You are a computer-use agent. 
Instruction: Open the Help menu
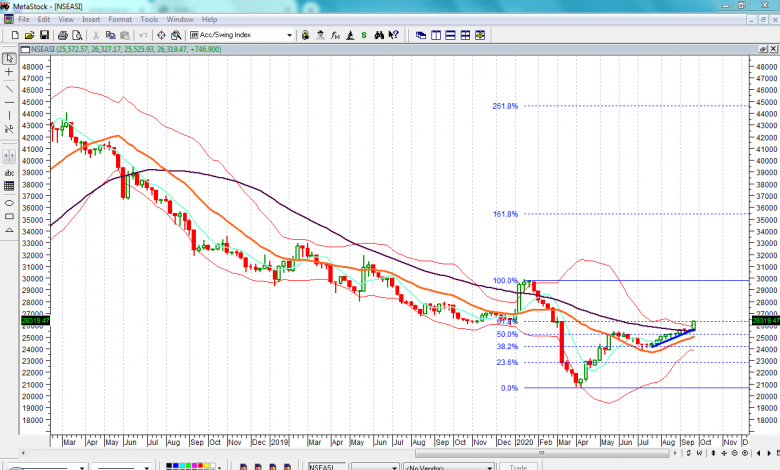point(209,19)
